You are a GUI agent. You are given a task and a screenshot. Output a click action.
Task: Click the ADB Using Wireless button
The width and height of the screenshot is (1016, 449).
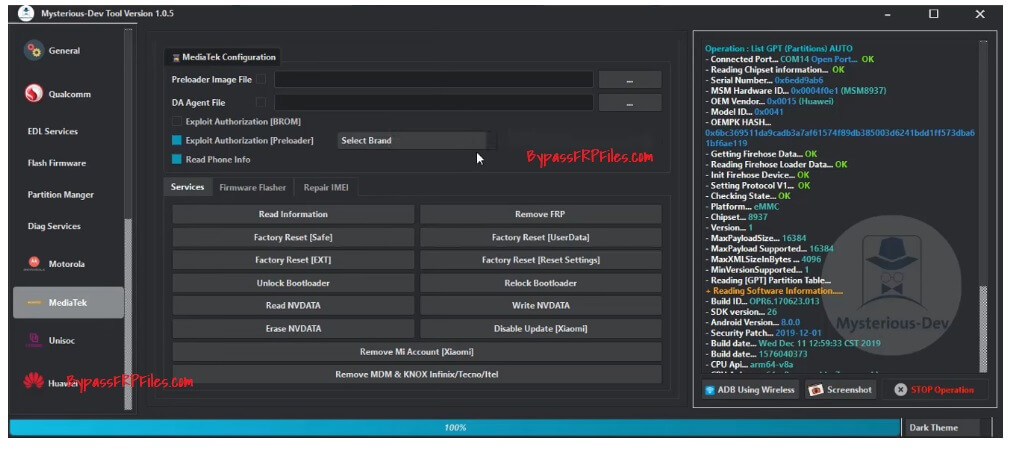pos(750,390)
